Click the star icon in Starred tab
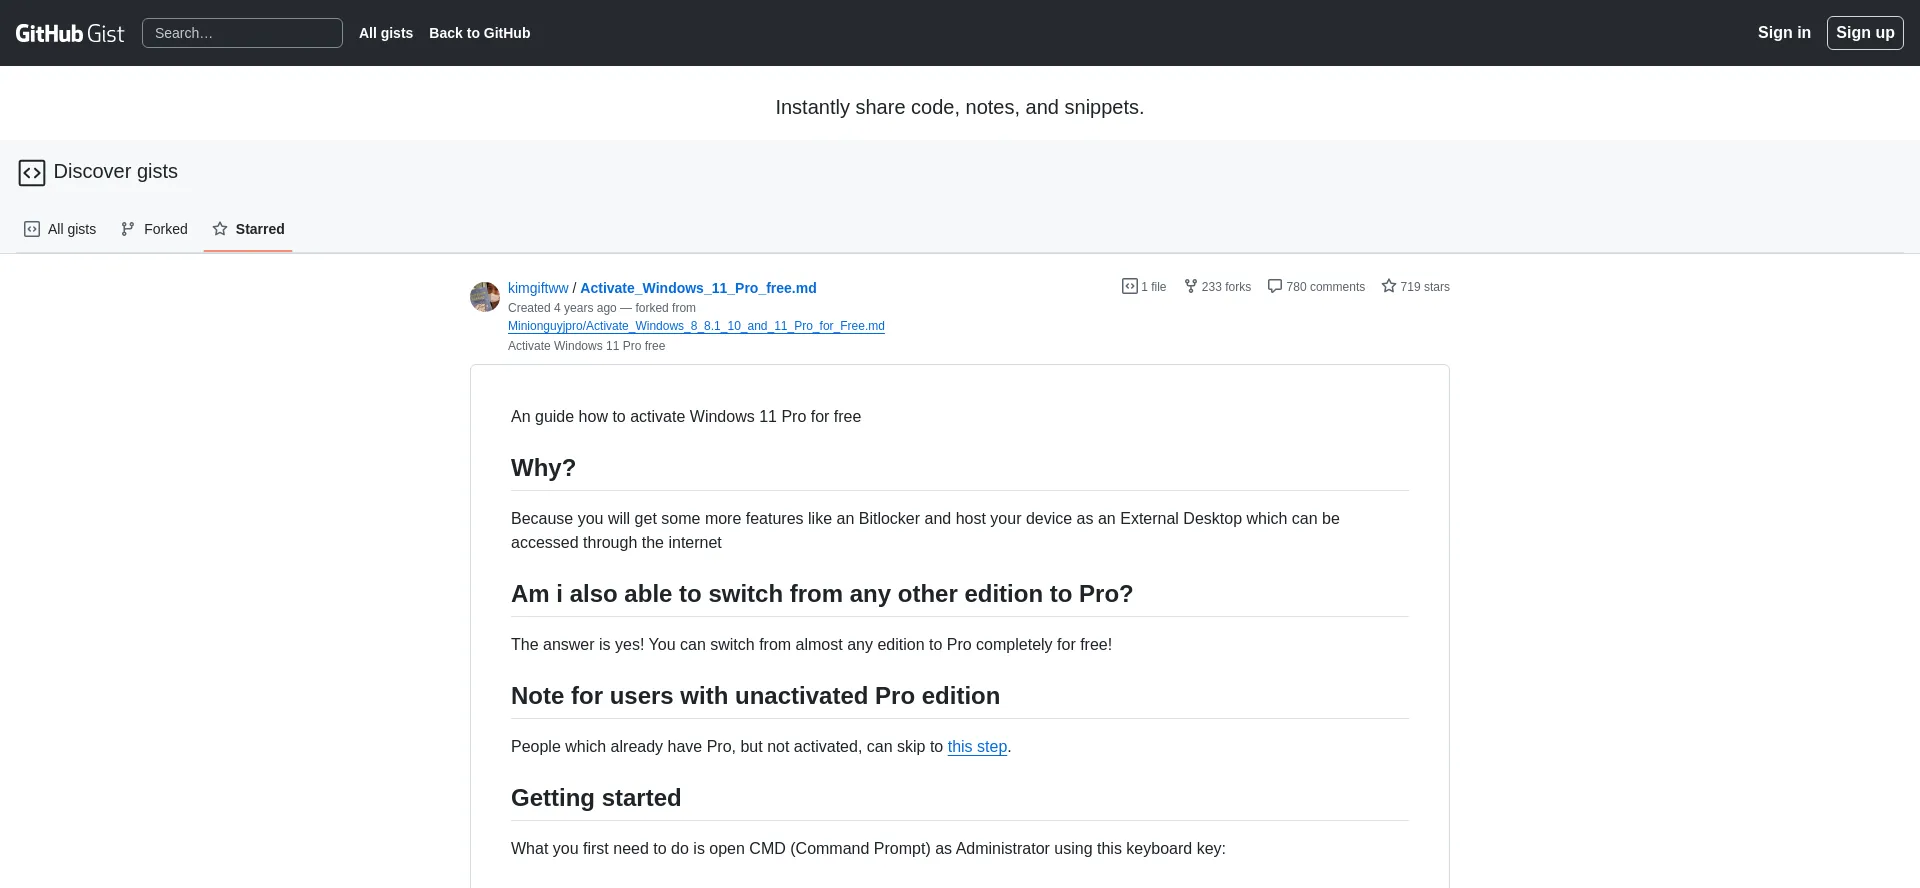The height and width of the screenshot is (888, 1920). click(220, 229)
